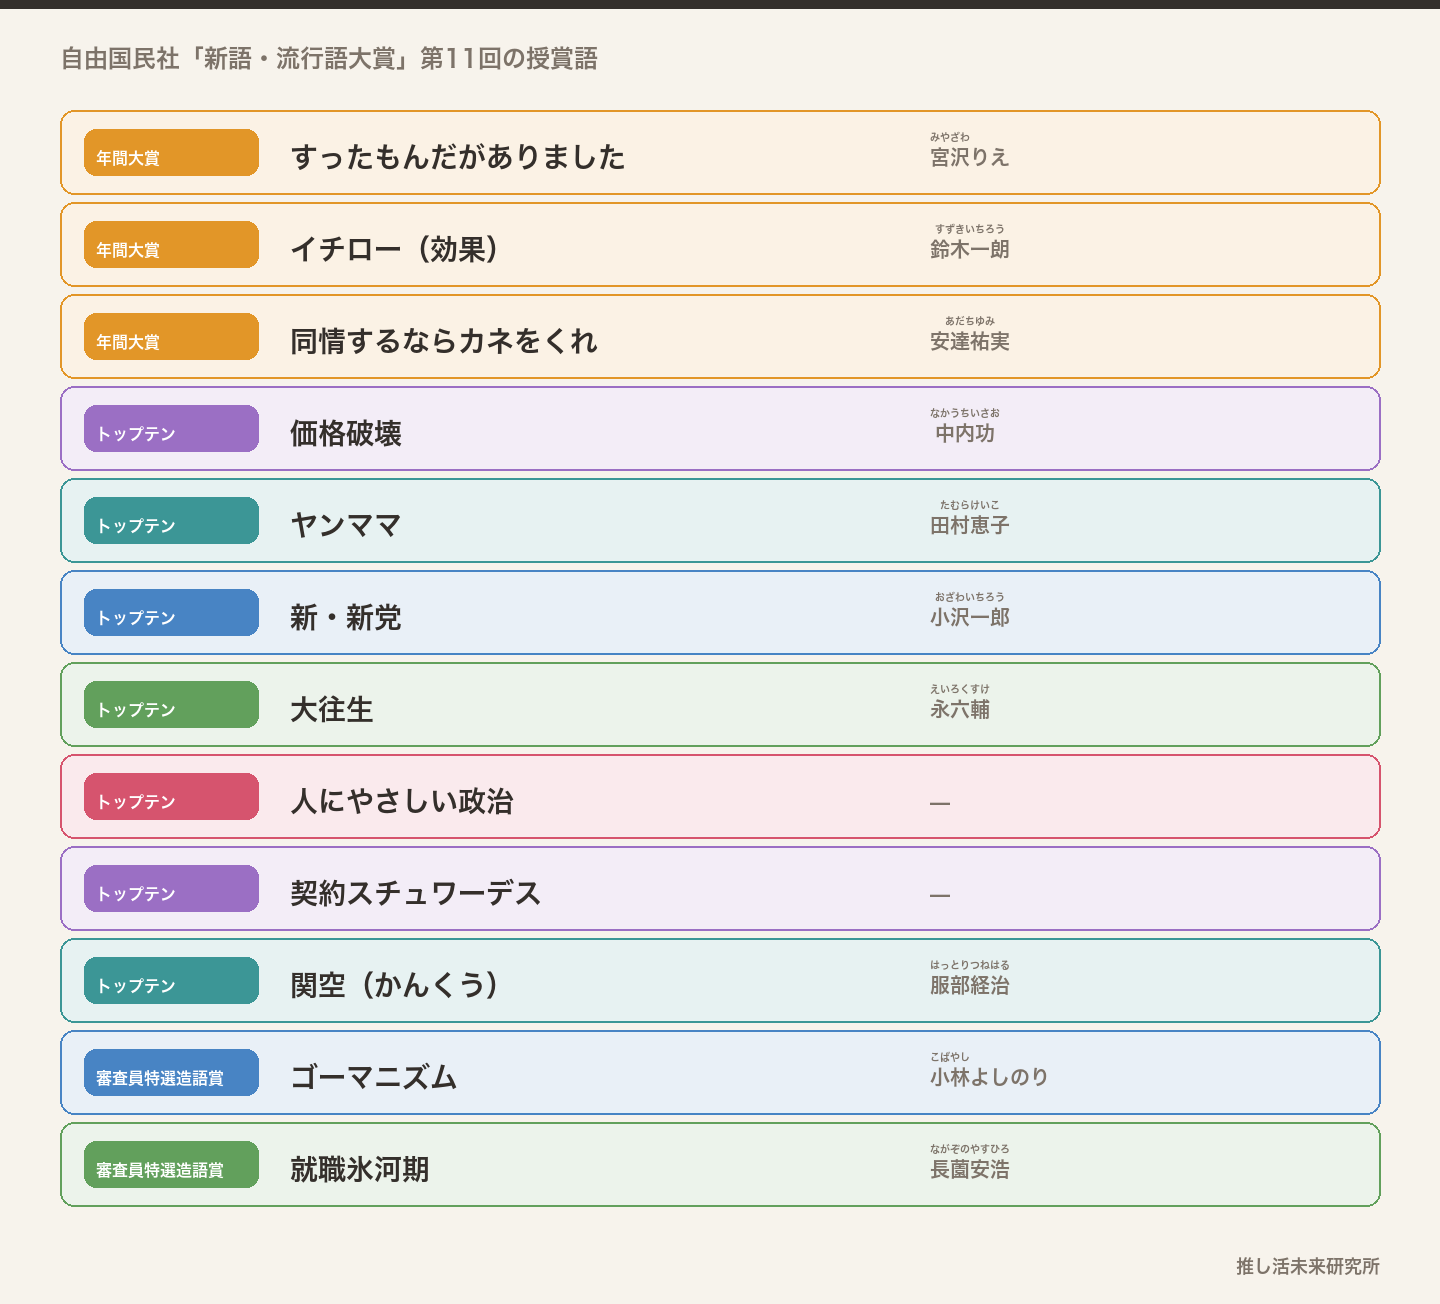Select the phrase 人にやさしい政治
Viewport: 1440px width, 1304px height.
click(402, 801)
